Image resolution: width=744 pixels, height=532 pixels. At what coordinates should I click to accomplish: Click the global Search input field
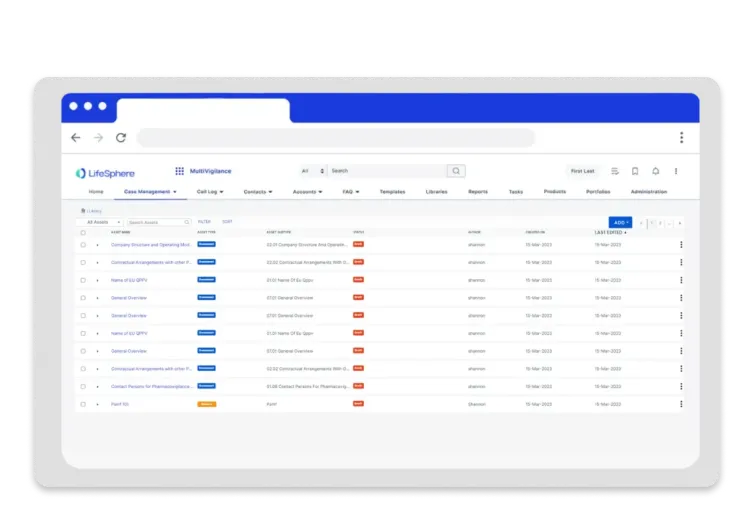[387, 171]
